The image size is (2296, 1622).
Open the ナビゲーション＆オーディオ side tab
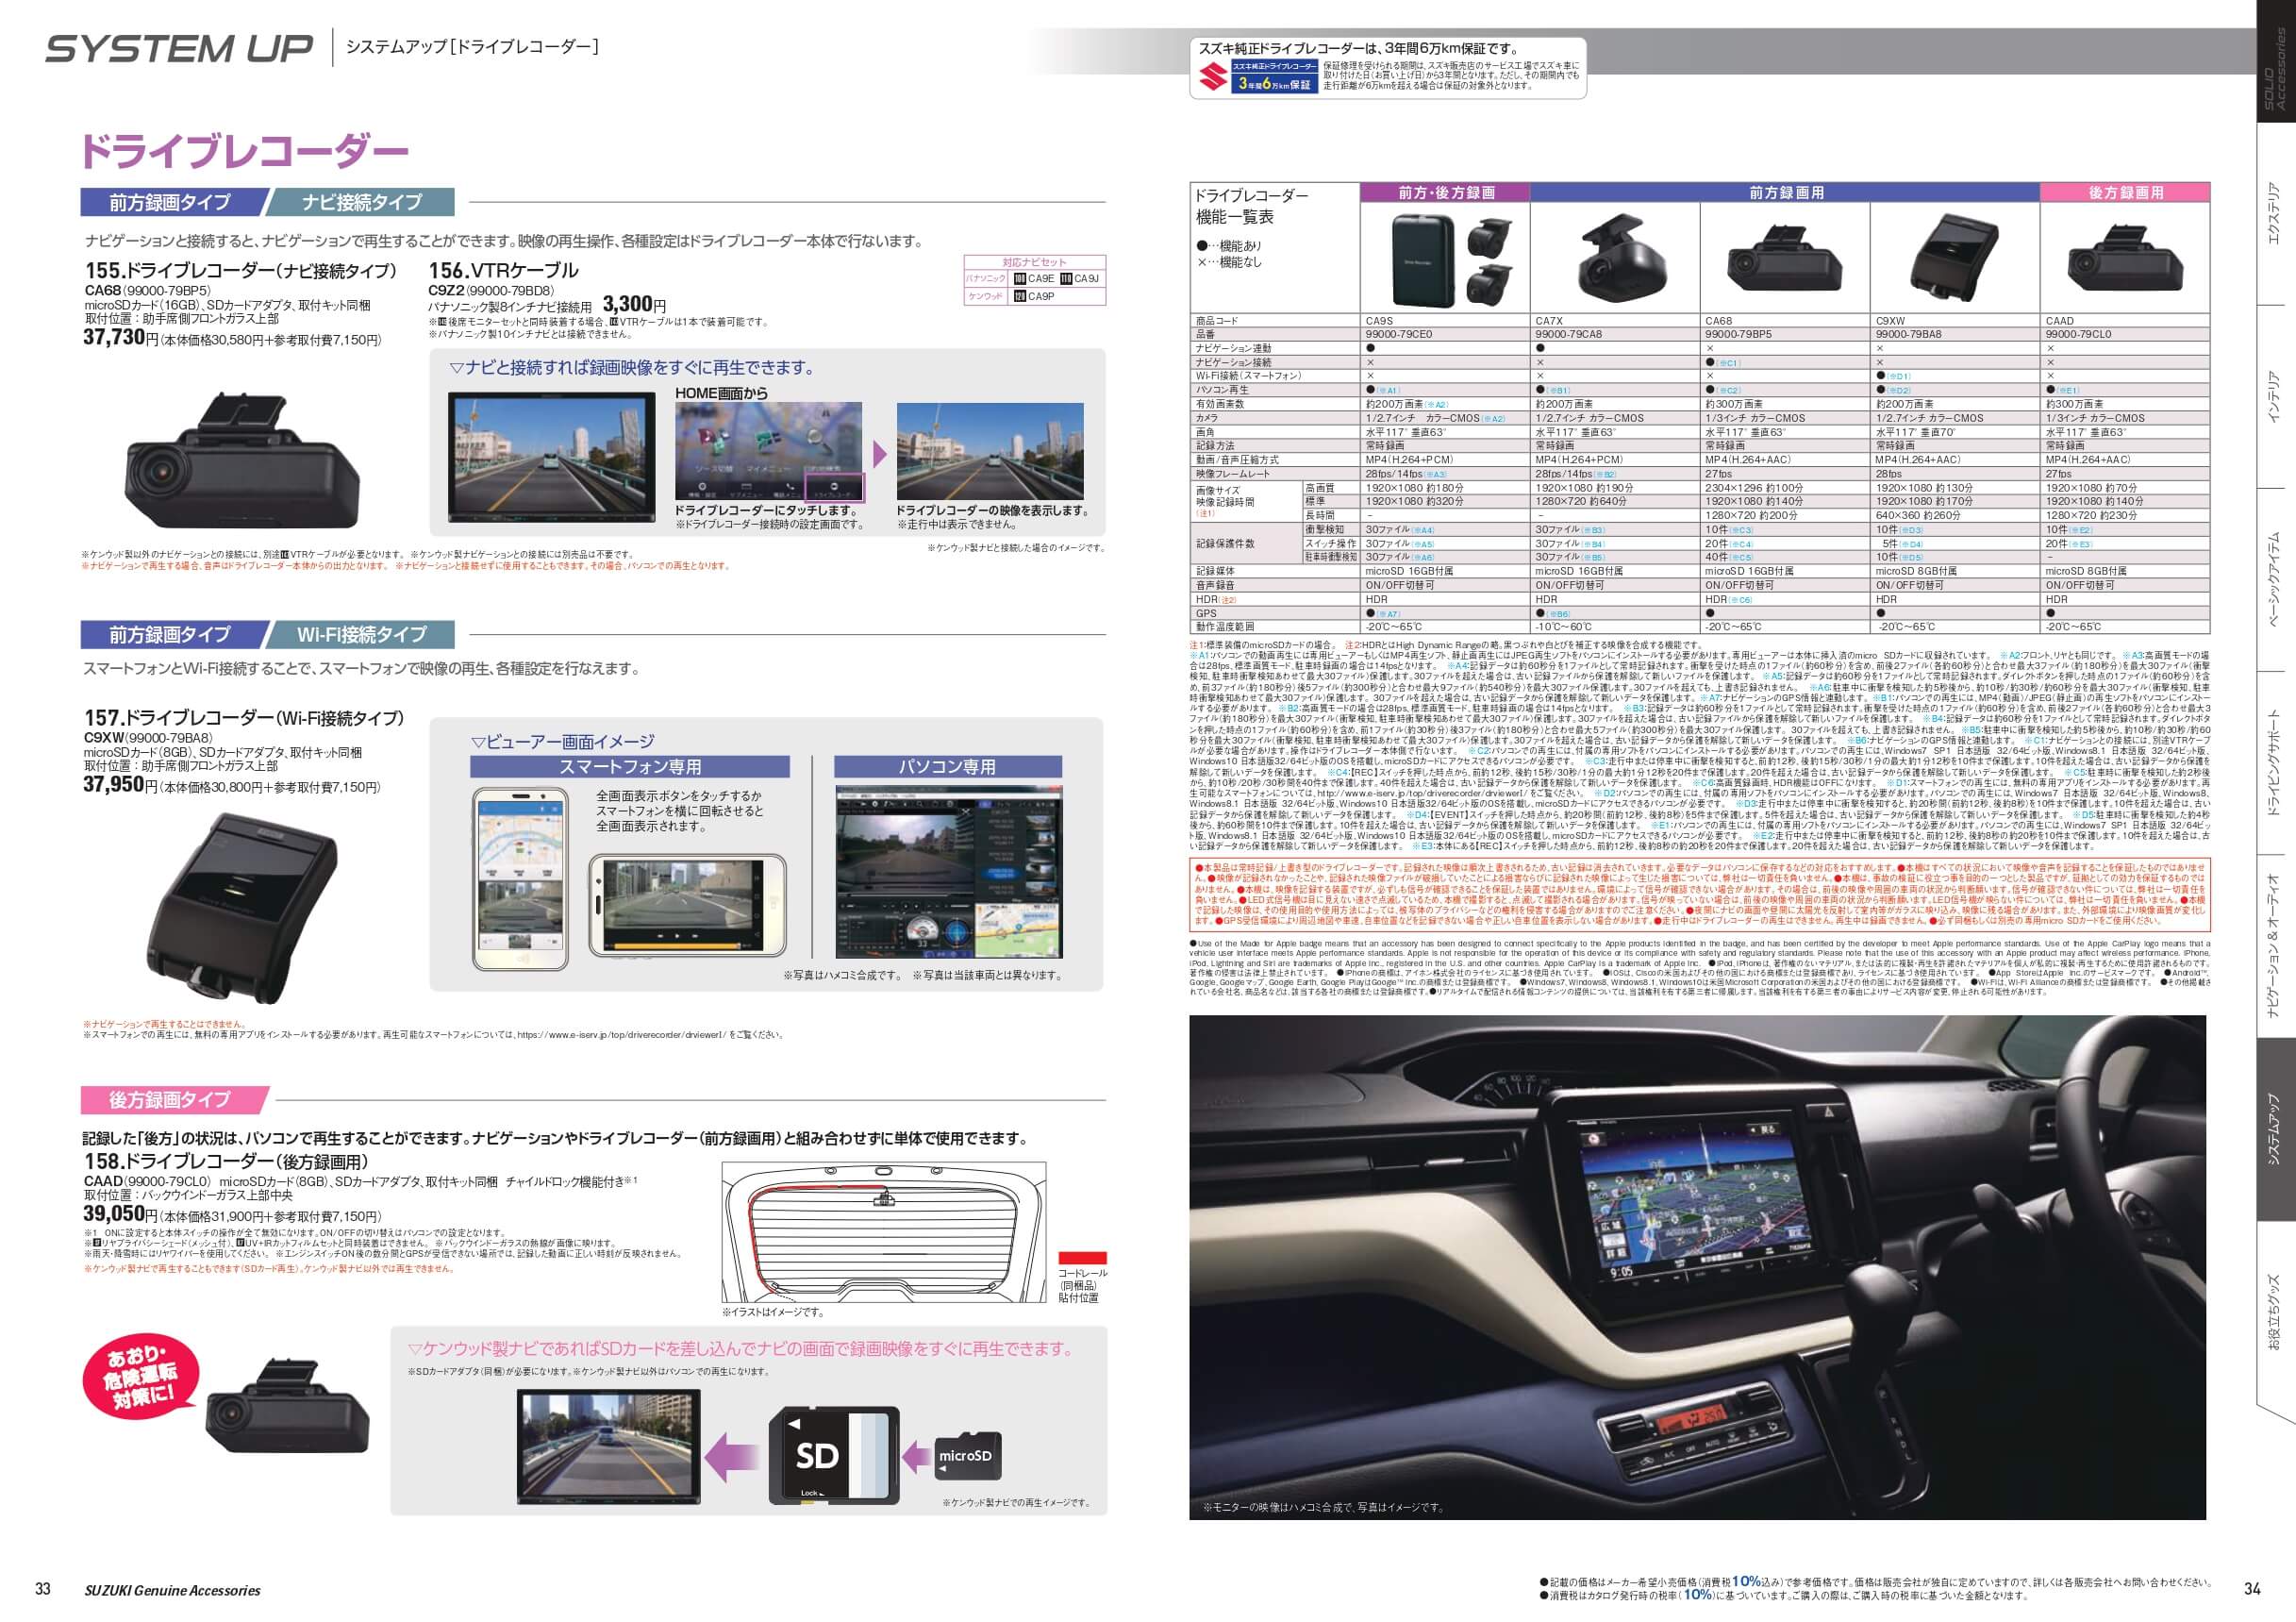click(2275, 947)
